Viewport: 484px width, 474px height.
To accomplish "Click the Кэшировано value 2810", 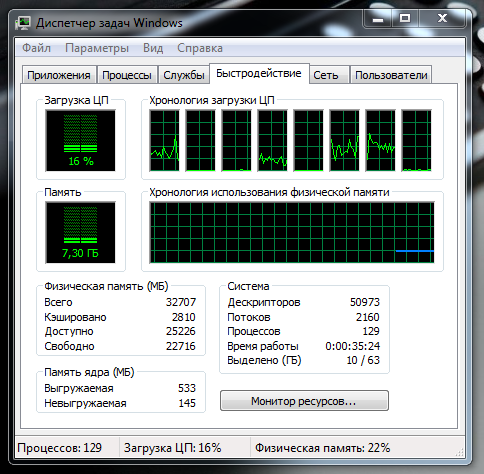I will pyautogui.click(x=184, y=317).
